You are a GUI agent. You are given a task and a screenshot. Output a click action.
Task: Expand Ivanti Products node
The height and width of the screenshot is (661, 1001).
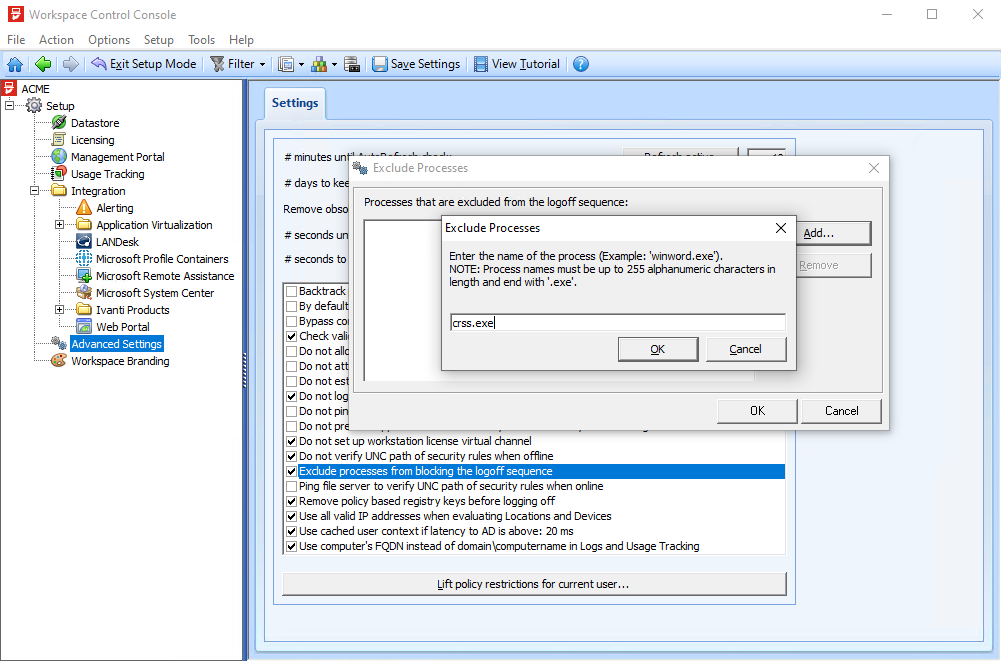pyautogui.click(x=59, y=310)
